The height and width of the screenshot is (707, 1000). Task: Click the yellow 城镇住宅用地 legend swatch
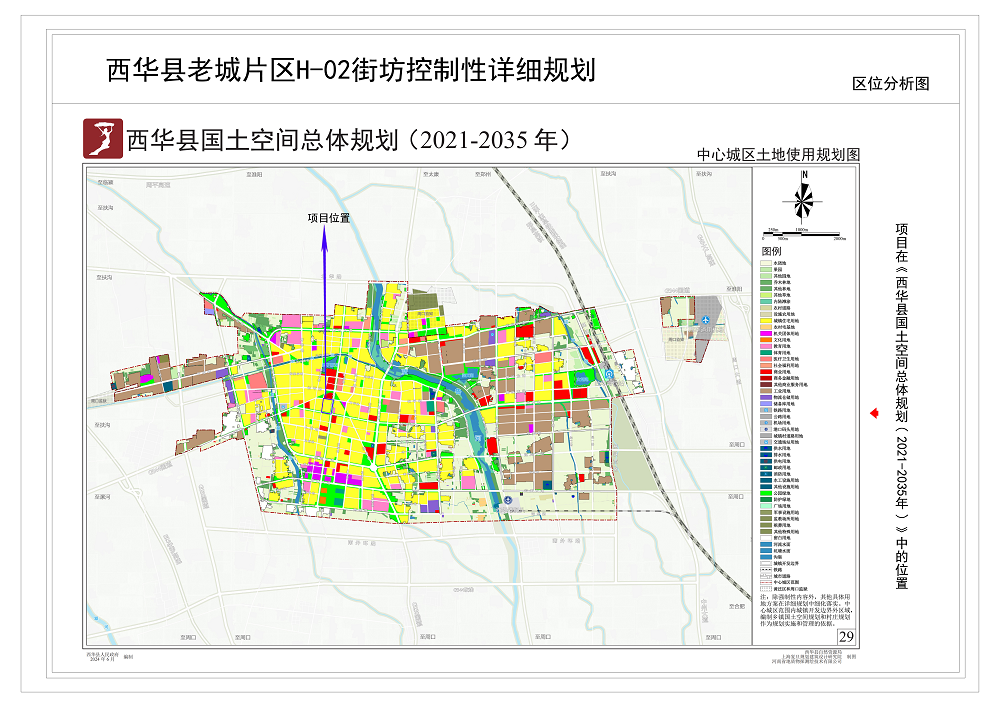[x=768, y=319]
